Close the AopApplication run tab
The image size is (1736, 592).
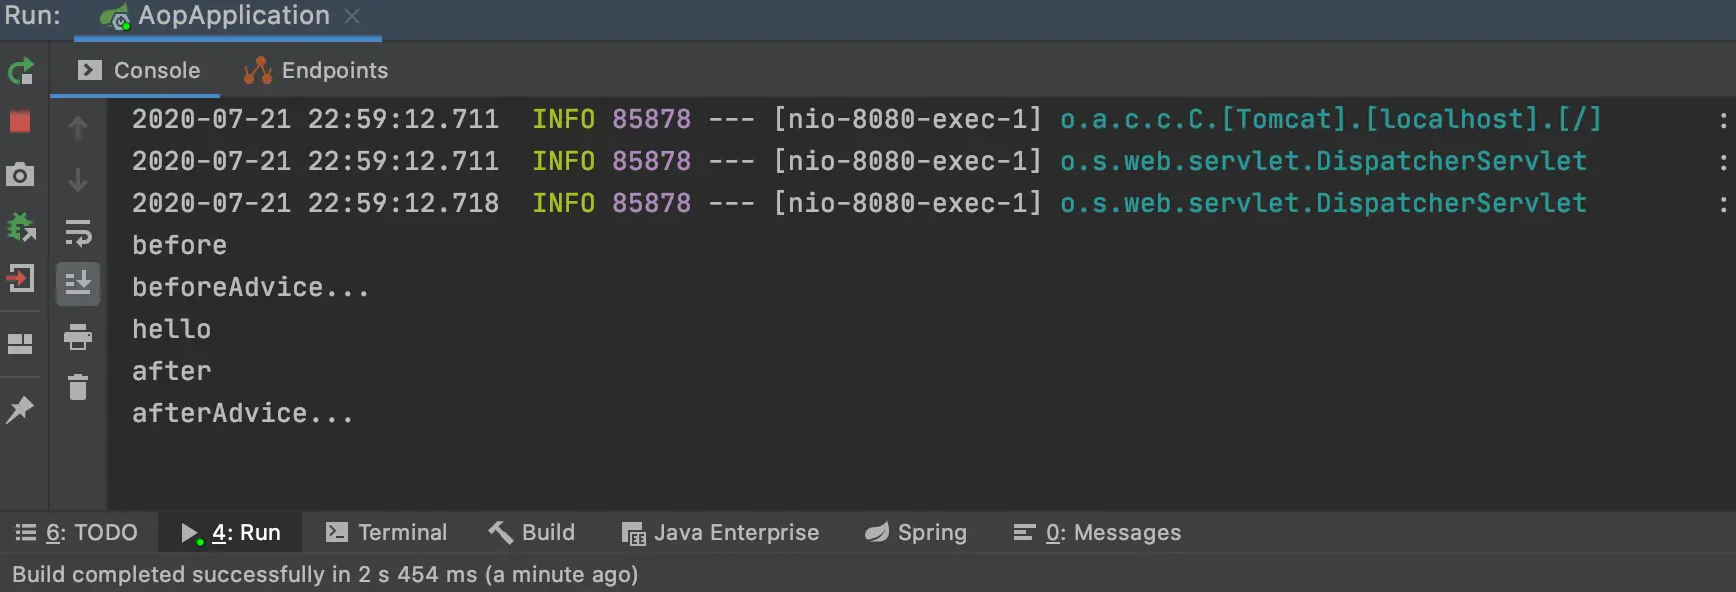pyautogui.click(x=352, y=16)
